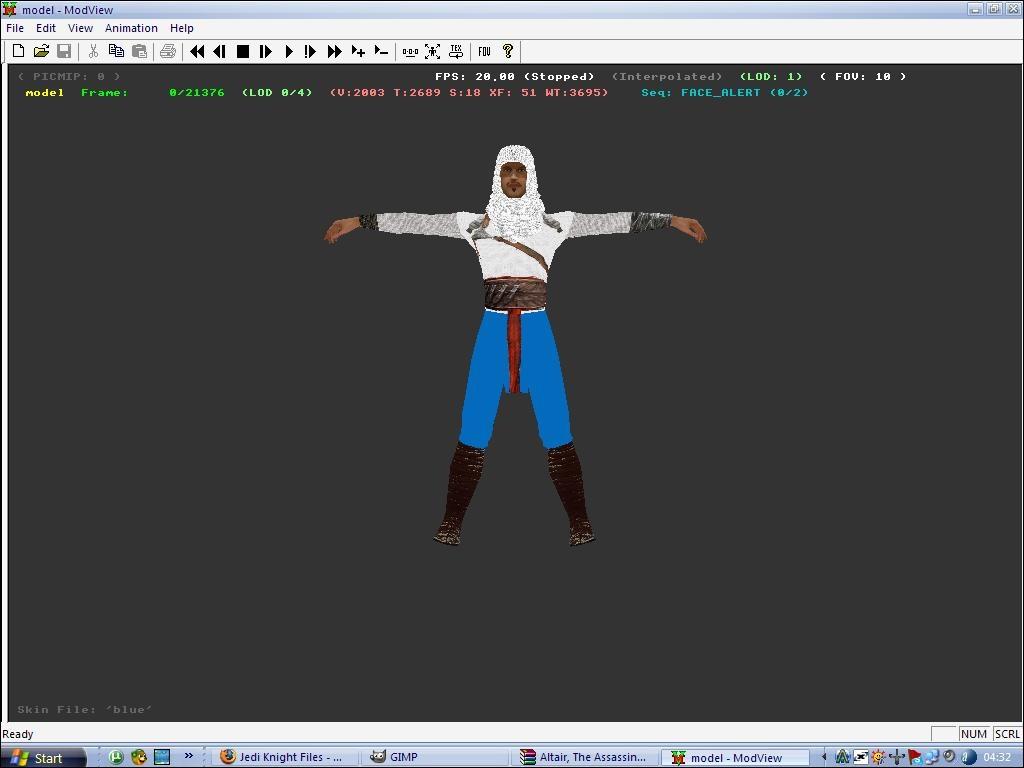Expand the quick launch overflow chevron
Screen dimensions: 1024x768
(x=188, y=757)
